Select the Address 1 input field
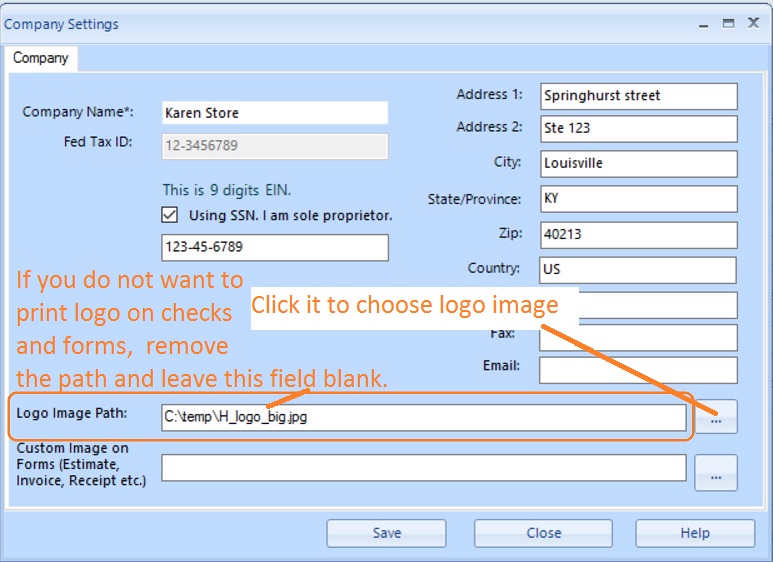773x562 pixels. (x=637, y=96)
